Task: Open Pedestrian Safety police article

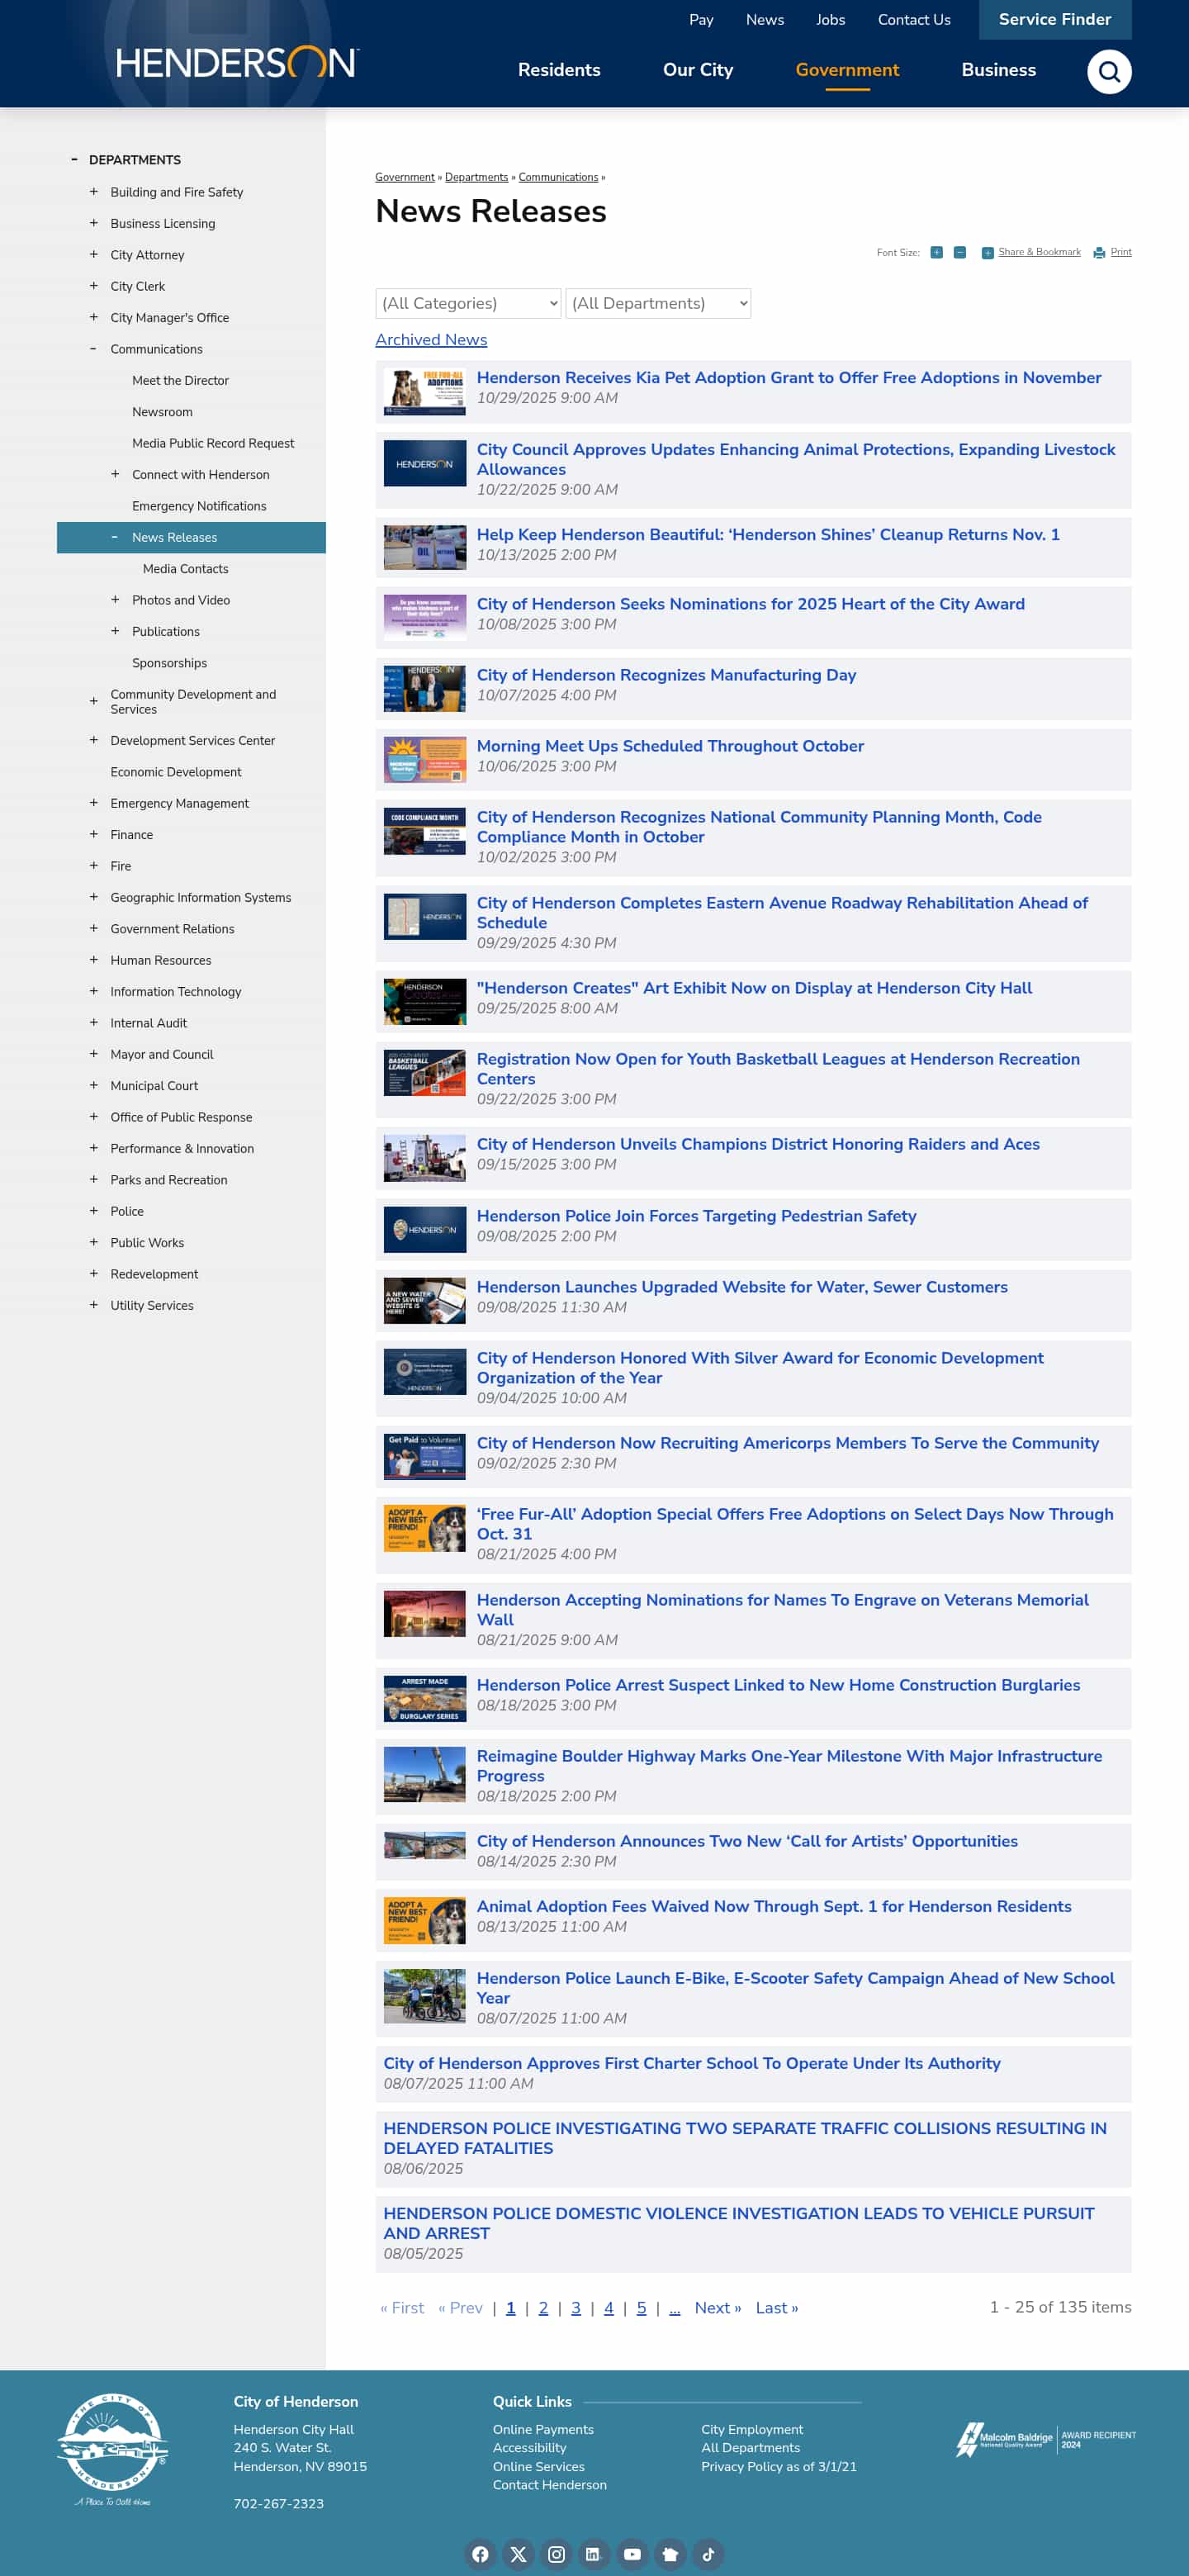Action: (696, 1215)
